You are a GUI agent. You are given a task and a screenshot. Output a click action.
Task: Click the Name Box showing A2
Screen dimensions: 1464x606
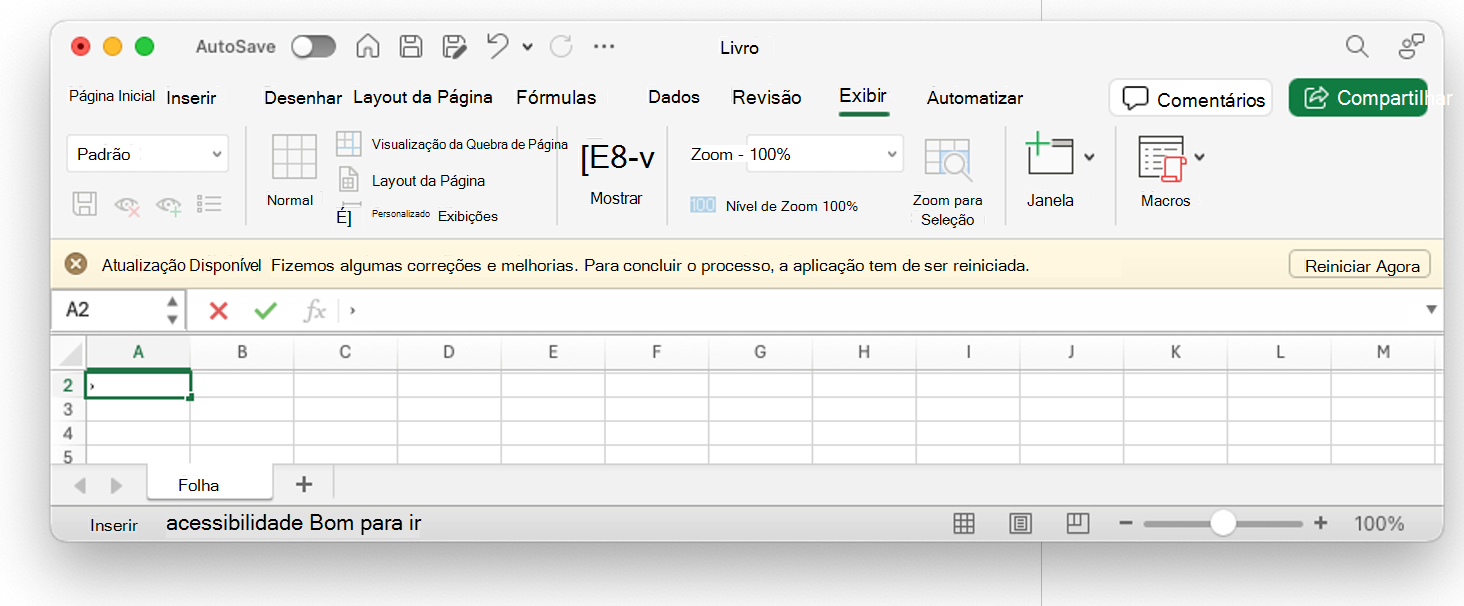coord(106,310)
